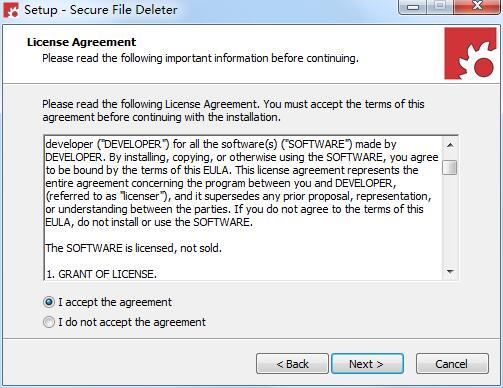This screenshot has height=388, width=503.
Task: Click the scrollbar track below the thumb
Action: pyautogui.click(x=450, y=219)
